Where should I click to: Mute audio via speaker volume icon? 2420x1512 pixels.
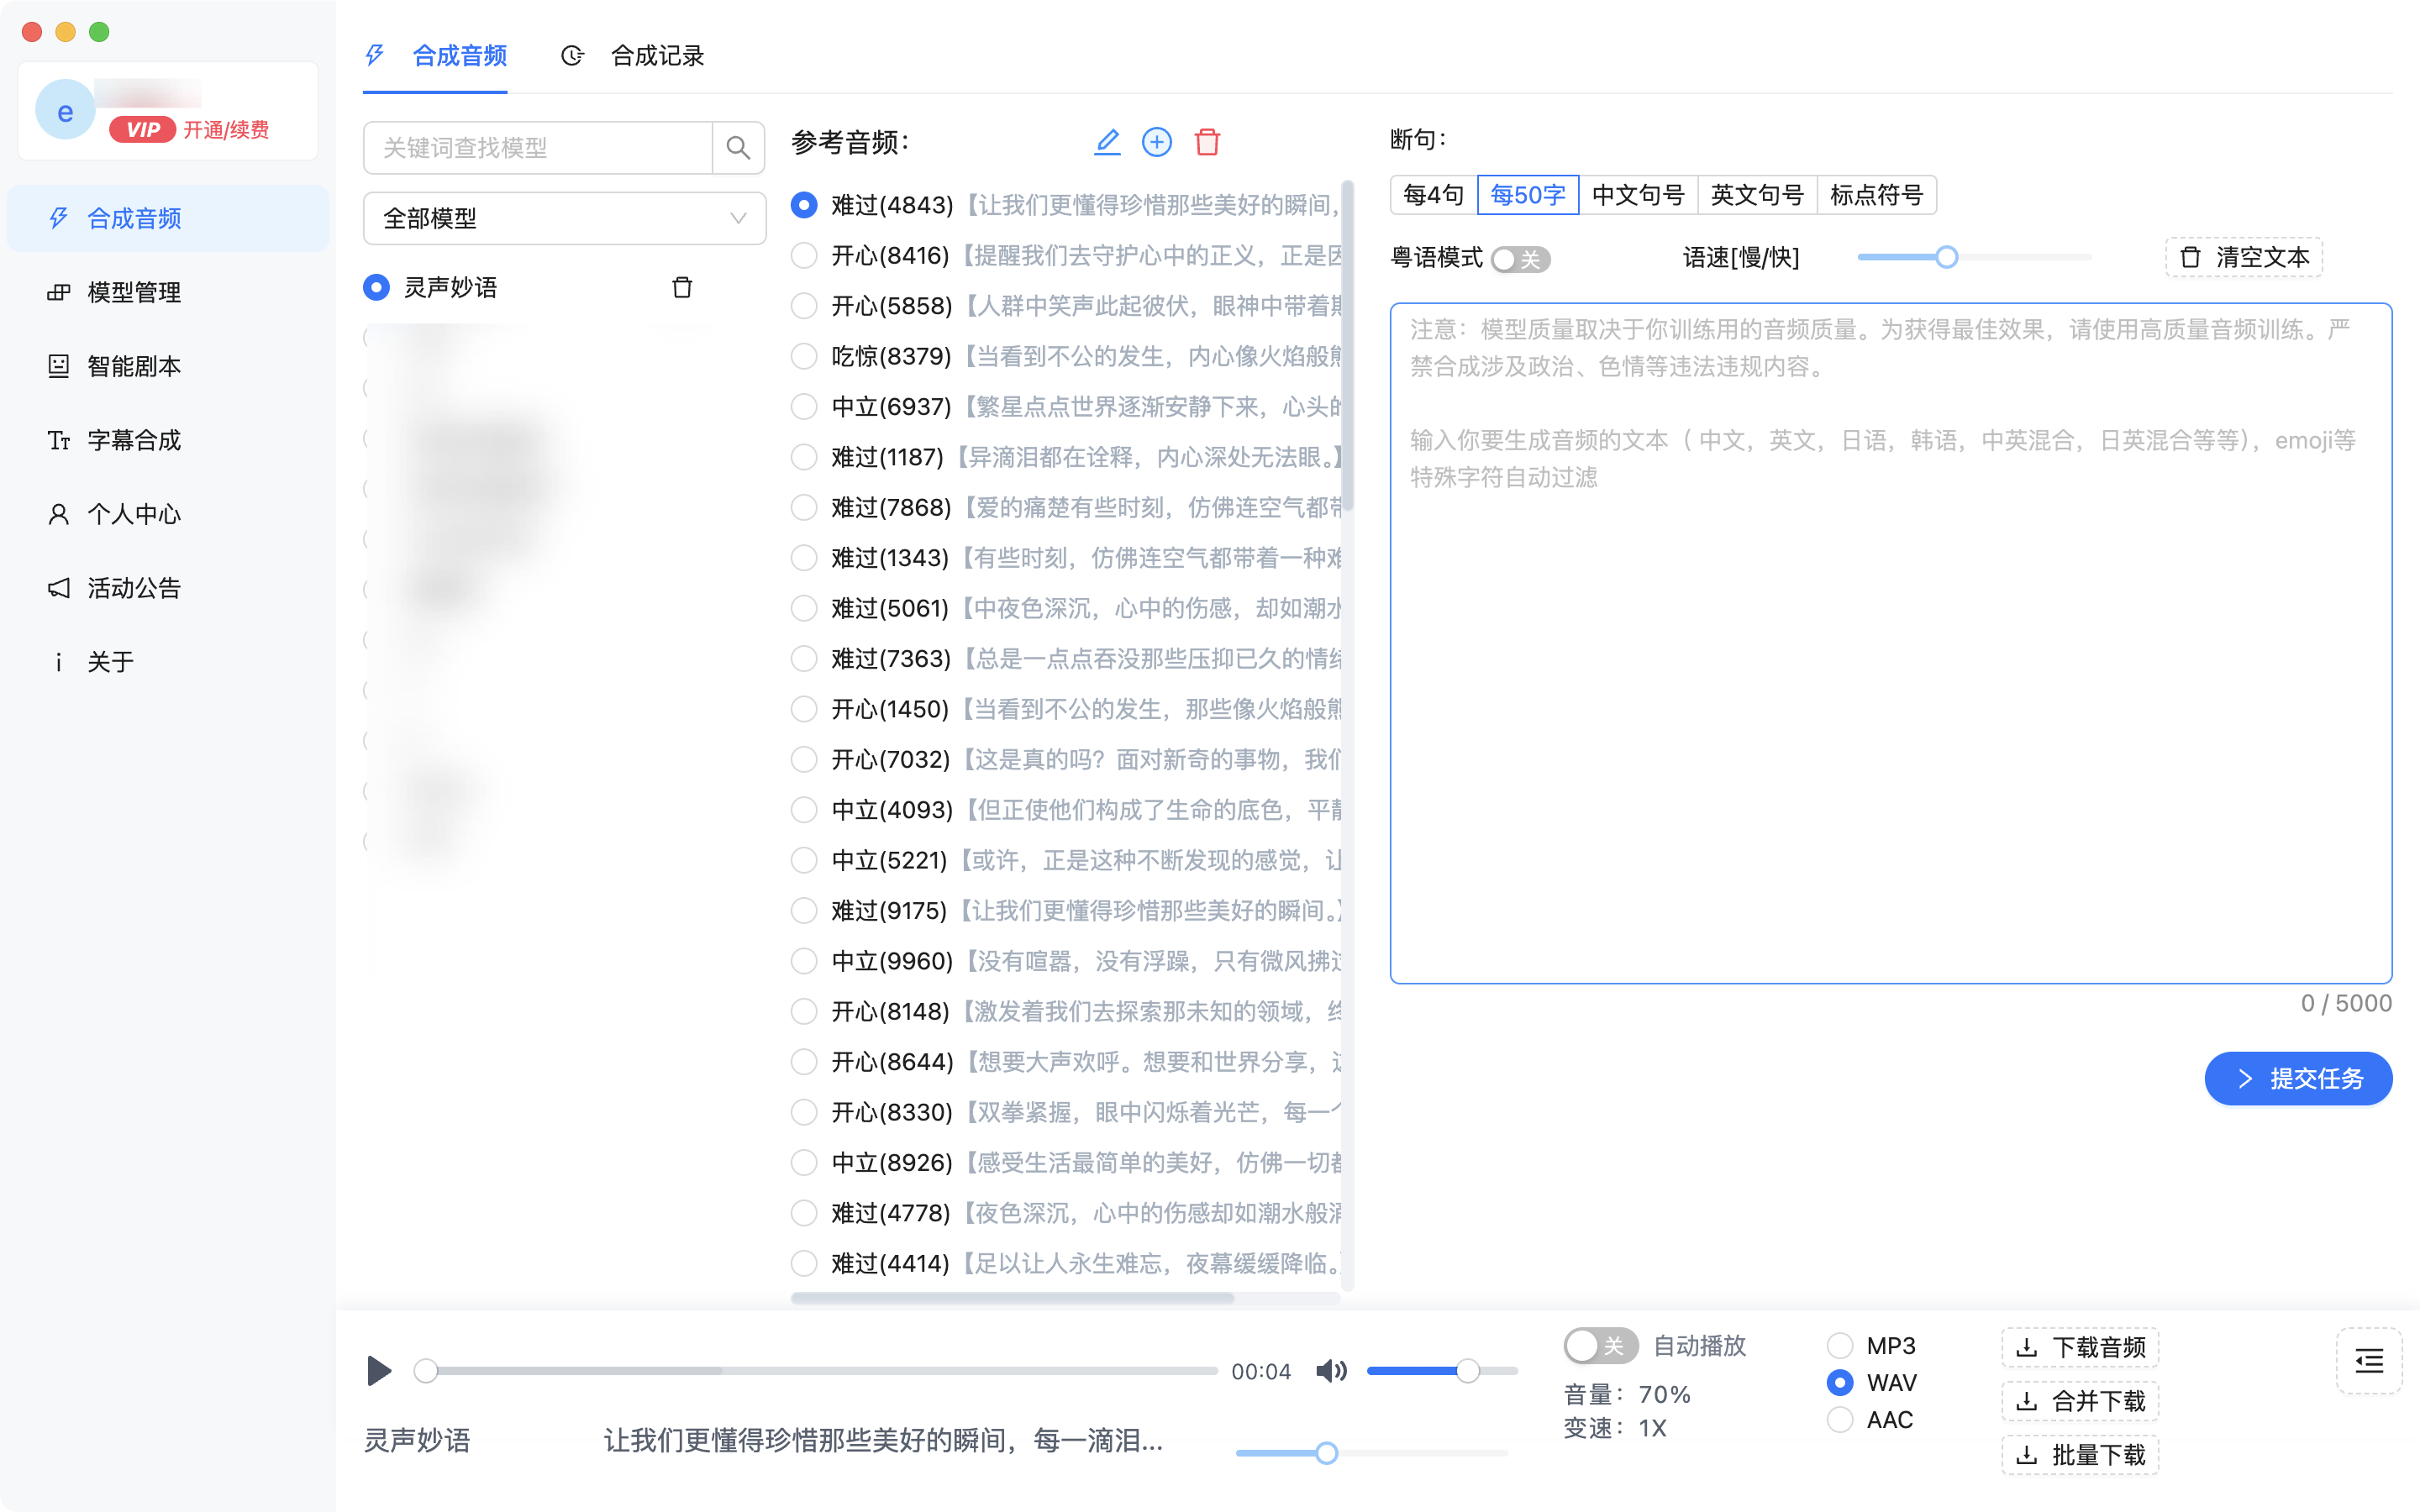coord(1331,1371)
